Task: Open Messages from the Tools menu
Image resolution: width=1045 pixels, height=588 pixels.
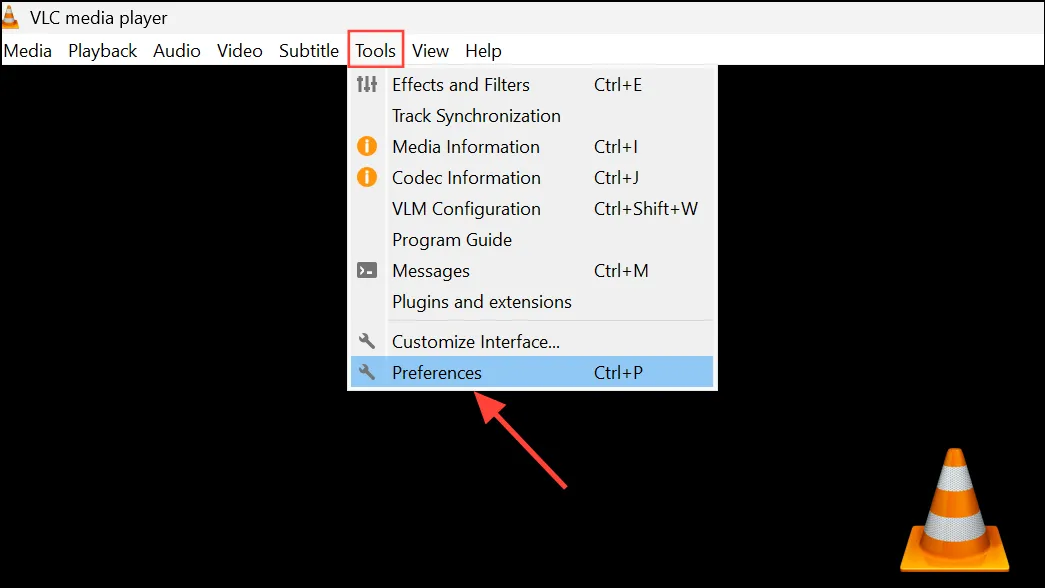Action: coord(532,271)
